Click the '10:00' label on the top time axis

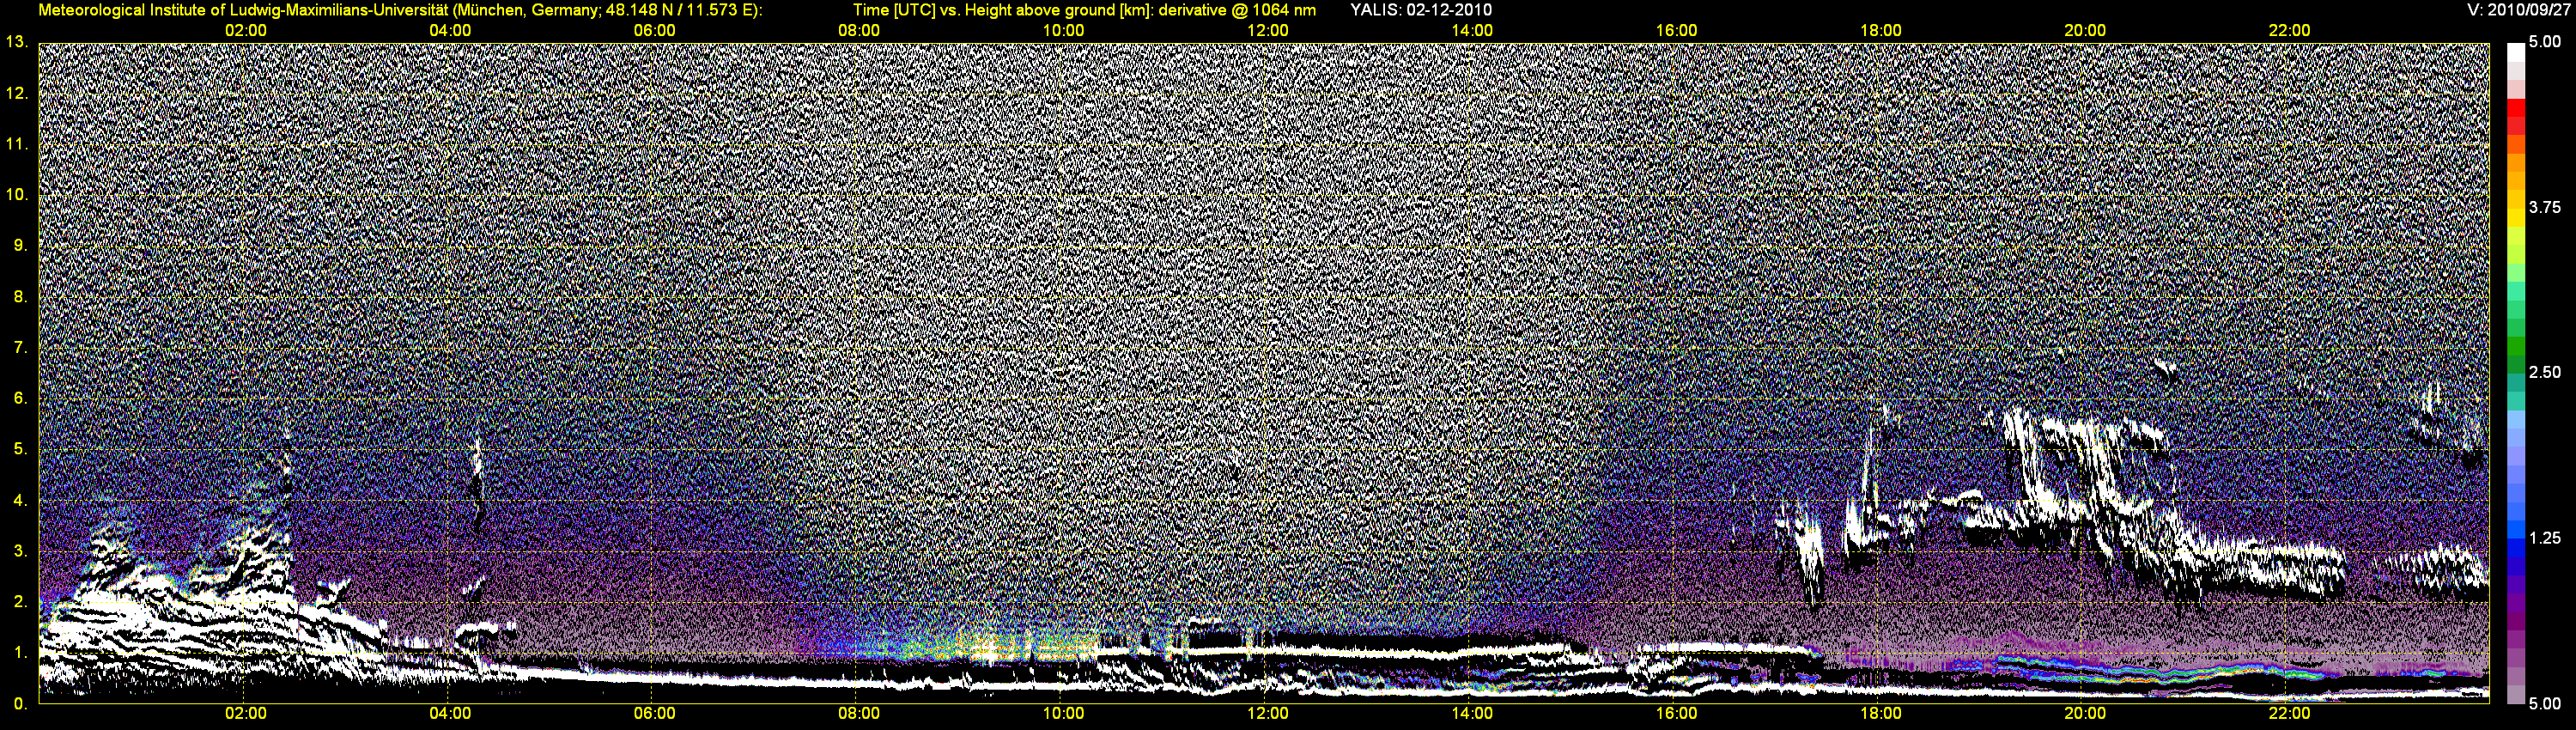[x=1063, y=31]
